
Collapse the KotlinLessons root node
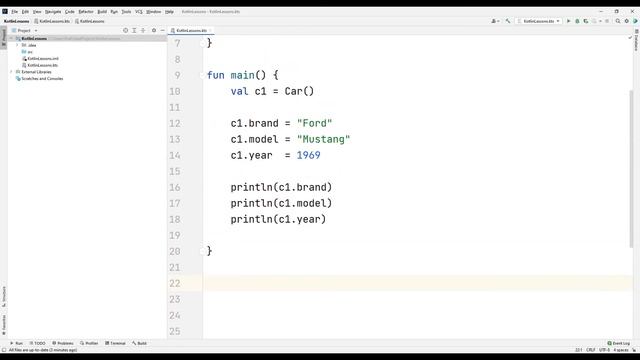11,38
